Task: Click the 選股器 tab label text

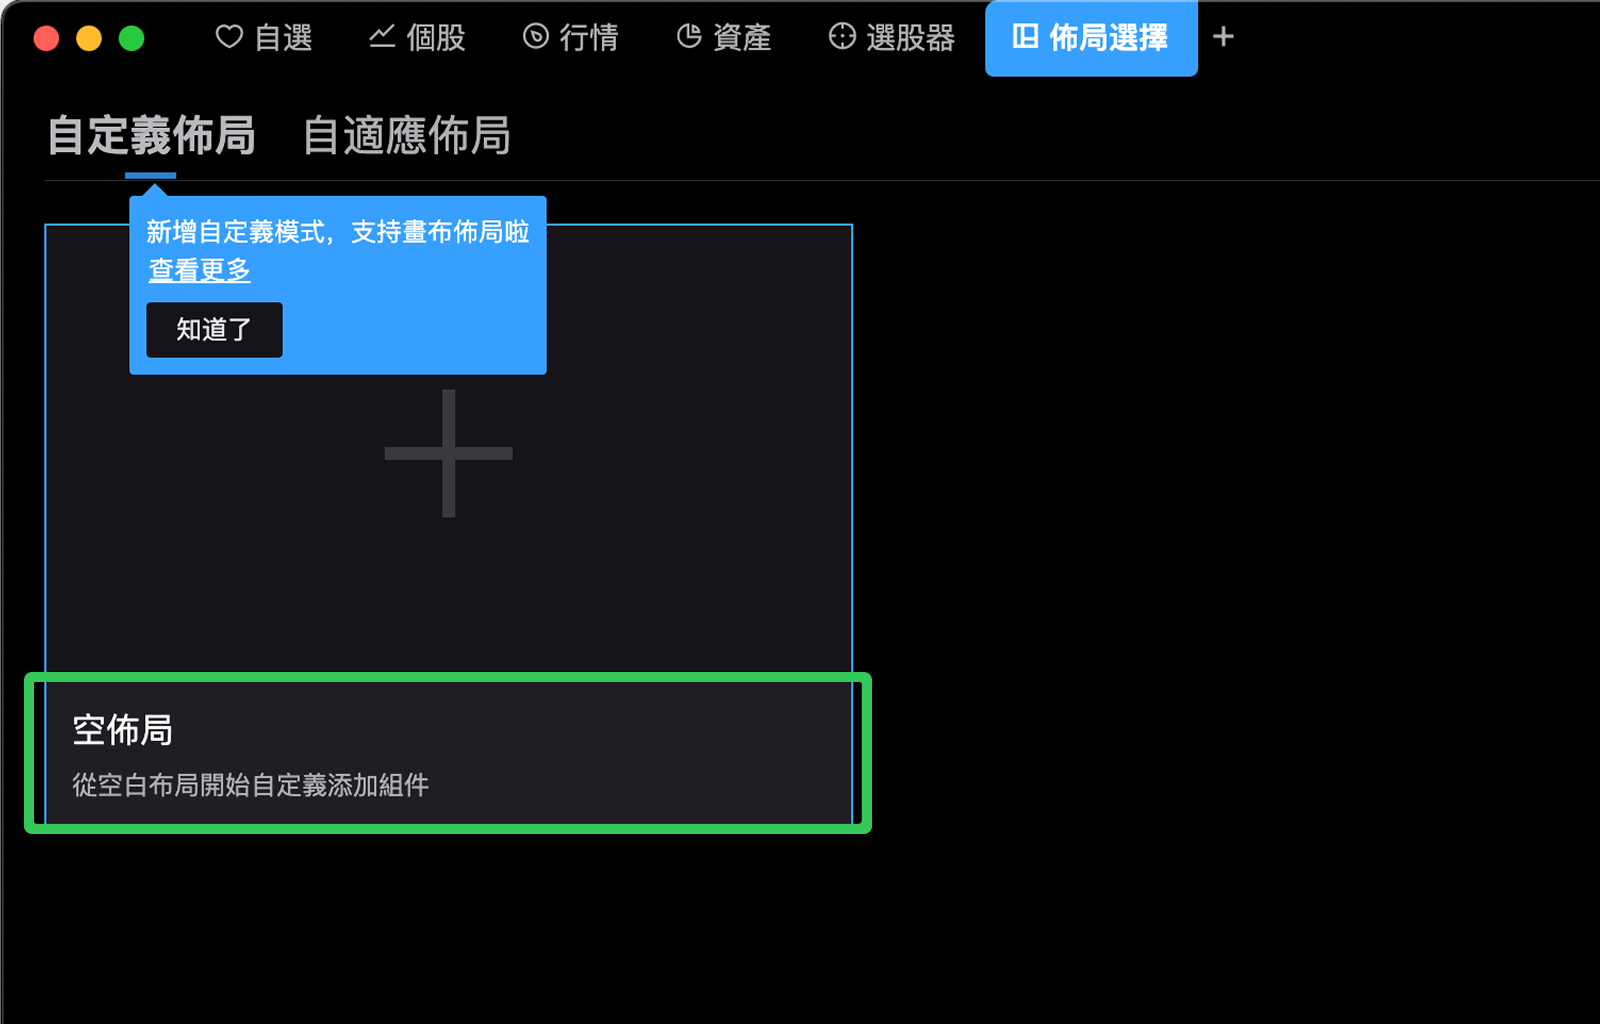Action: [x=910, y=38]
